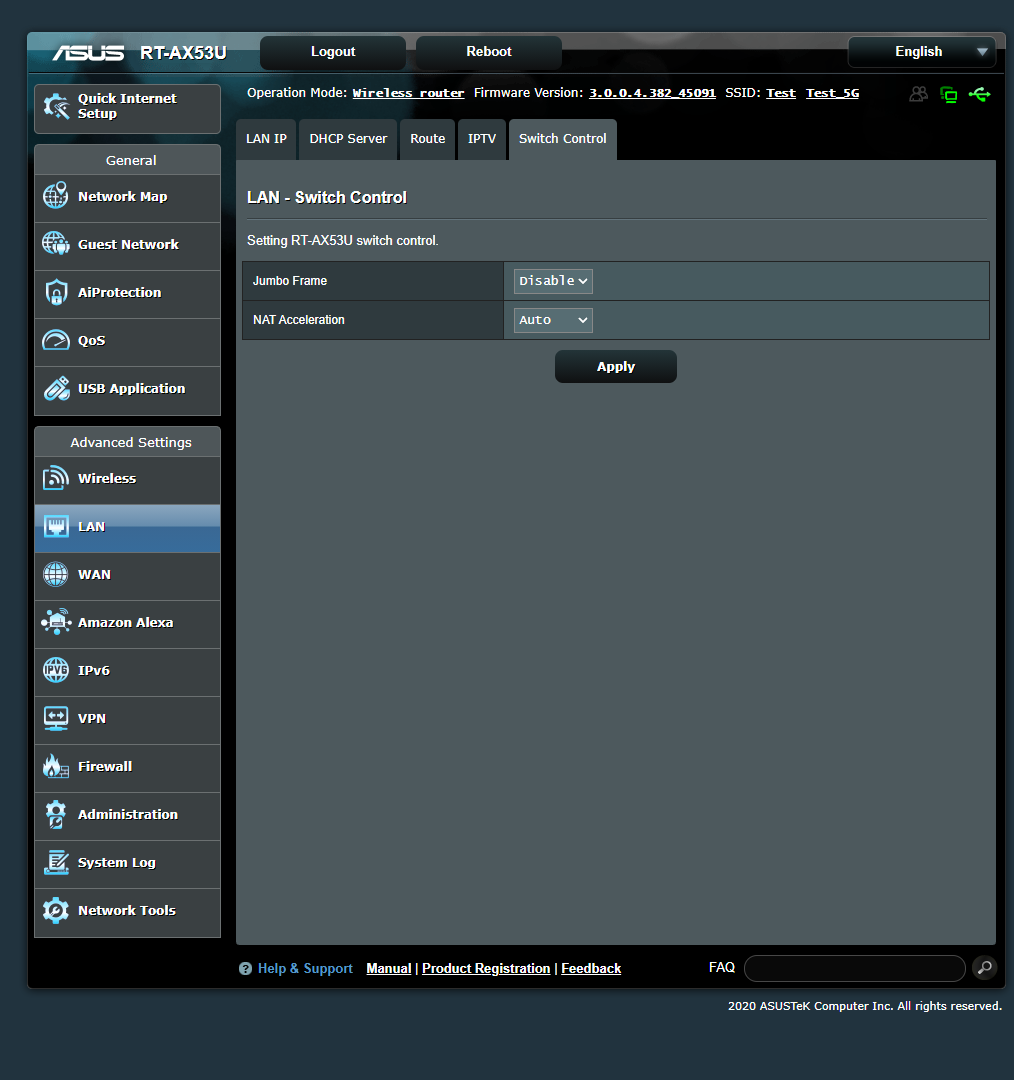Viewport: 1014px width, 1080px height.
Task: Open the Manual link
Action: tap(389, 968)
